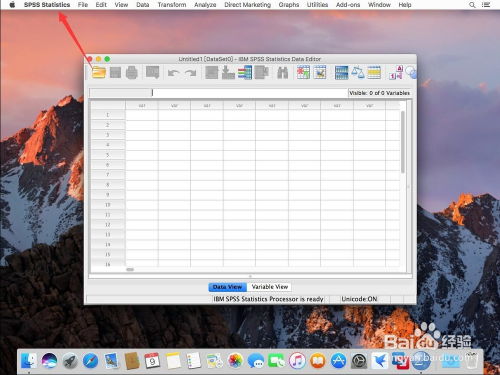Click the Value Labels icon
The height and width of the screenshot is (375, 500).
click(396, 72)
